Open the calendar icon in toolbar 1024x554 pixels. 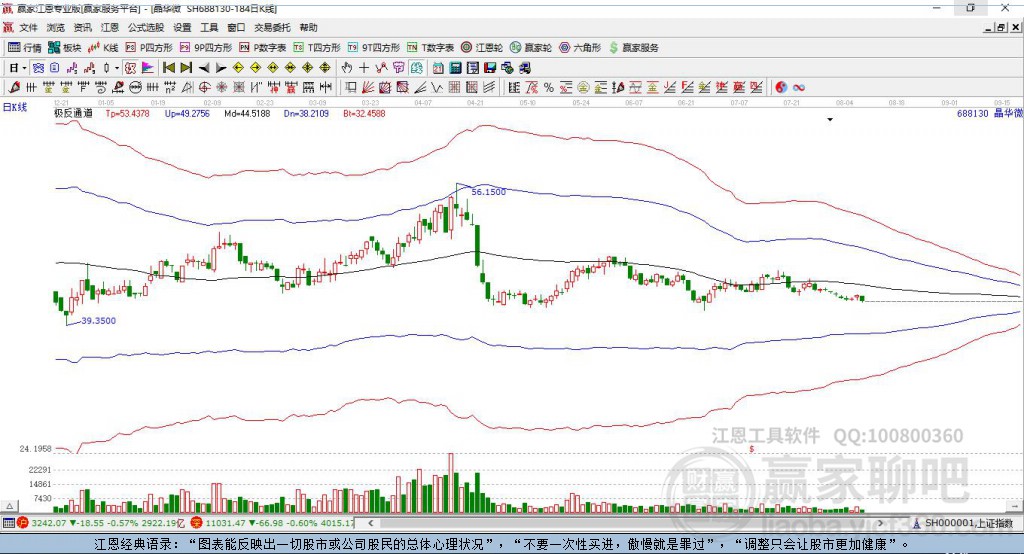438,68
